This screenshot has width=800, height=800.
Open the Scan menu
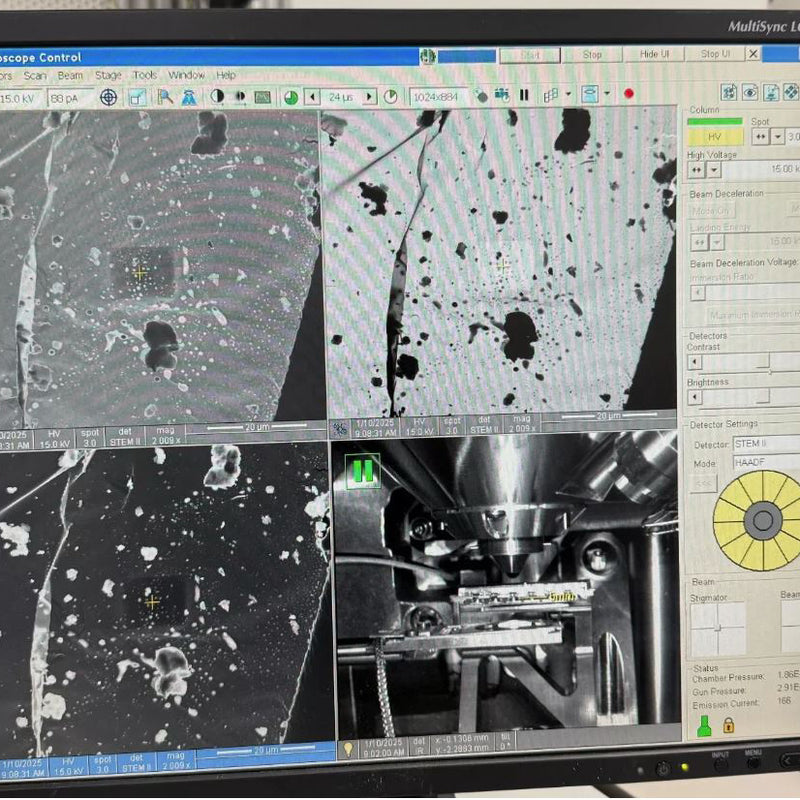pos(35,76)
